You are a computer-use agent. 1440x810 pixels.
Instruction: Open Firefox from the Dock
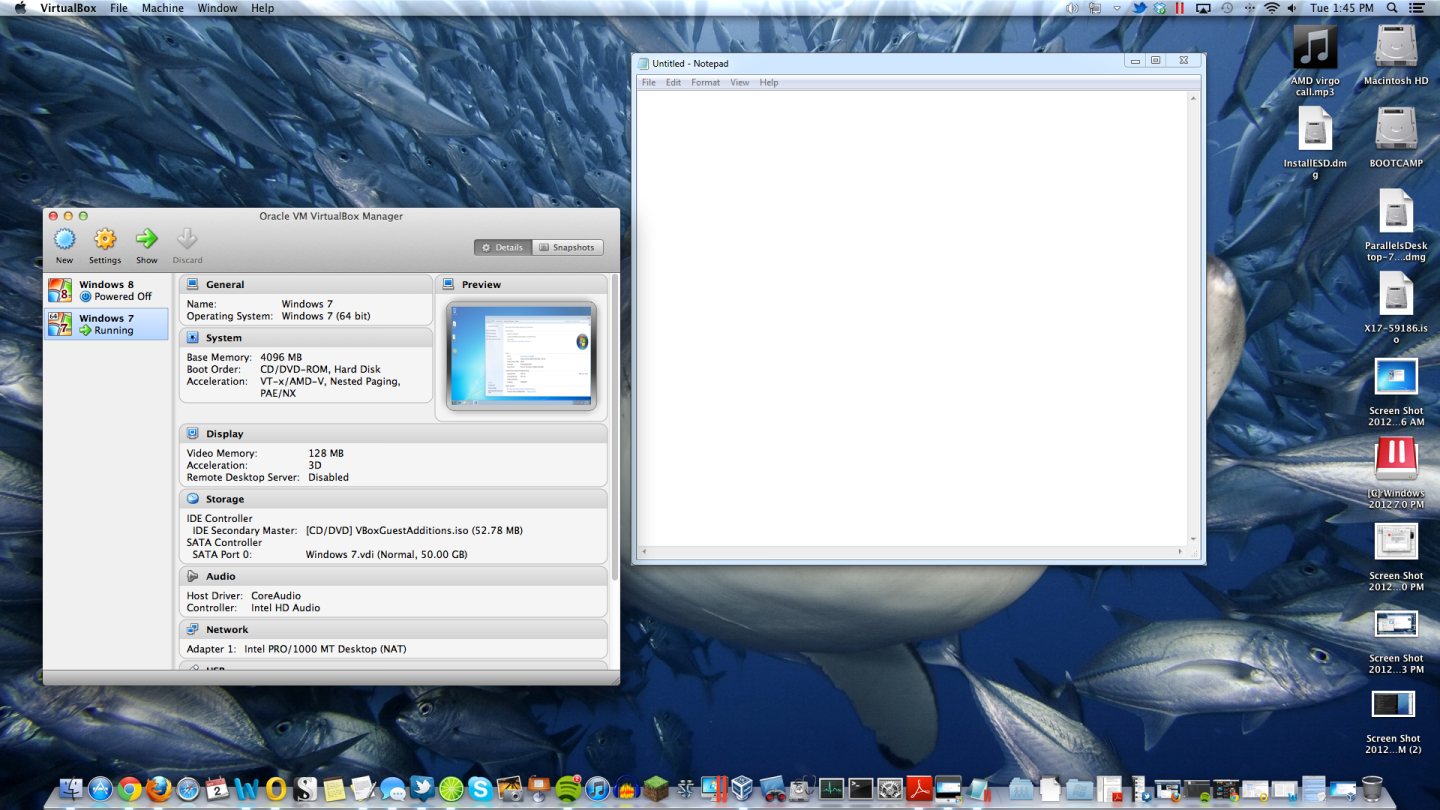[157, 789]
